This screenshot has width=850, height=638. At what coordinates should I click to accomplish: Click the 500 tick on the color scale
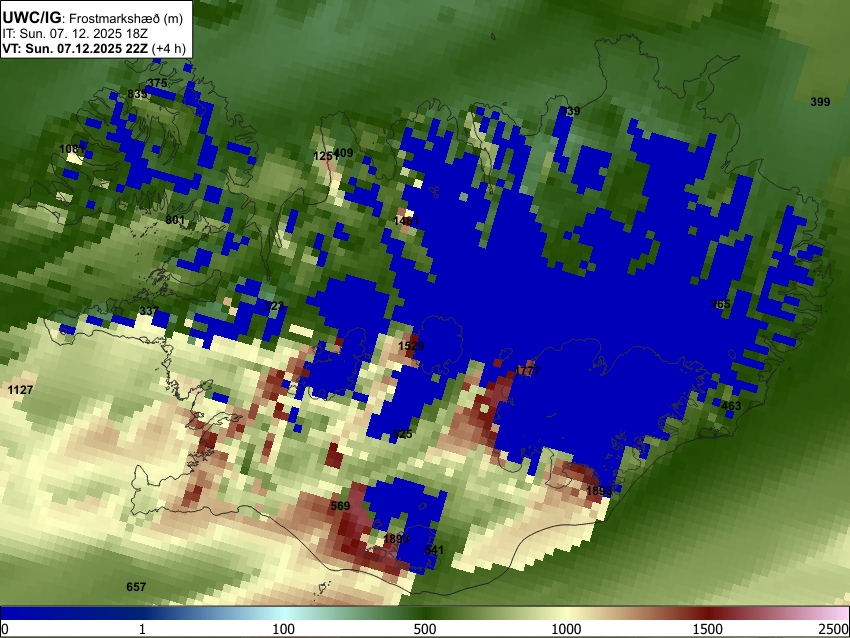pos(425,629)
